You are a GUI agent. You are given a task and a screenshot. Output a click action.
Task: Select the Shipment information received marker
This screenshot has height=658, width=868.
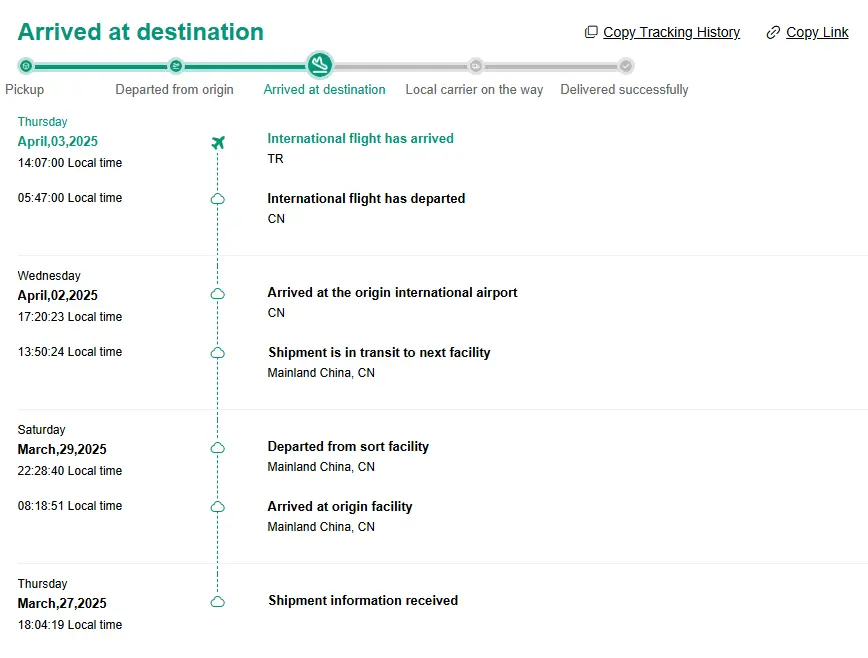[x=218, y=602]
